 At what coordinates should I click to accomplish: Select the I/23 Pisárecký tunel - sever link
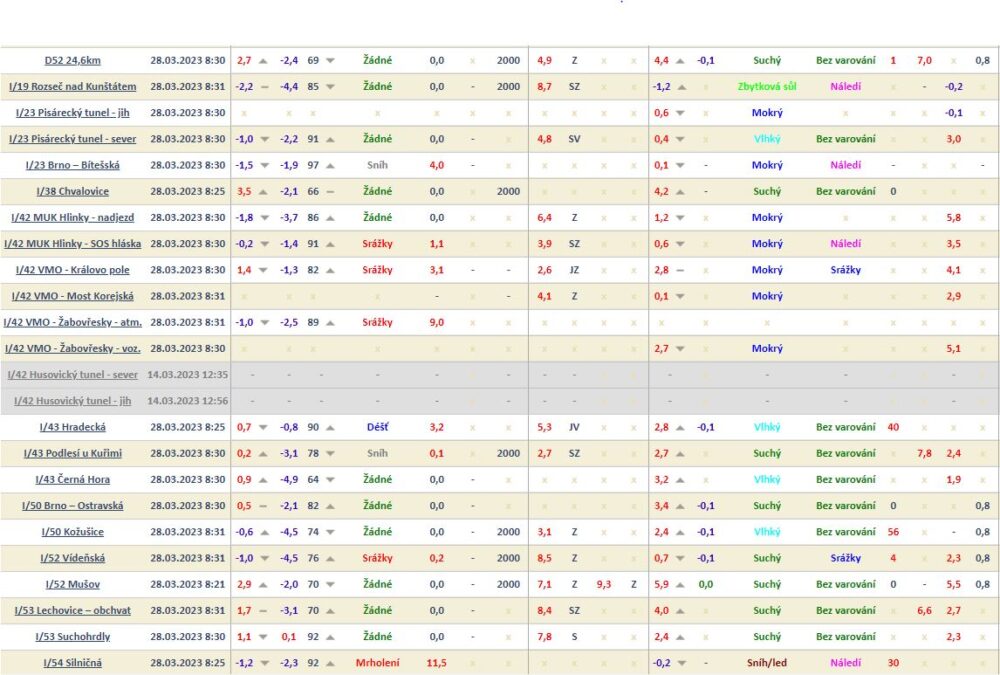point(72,139)
